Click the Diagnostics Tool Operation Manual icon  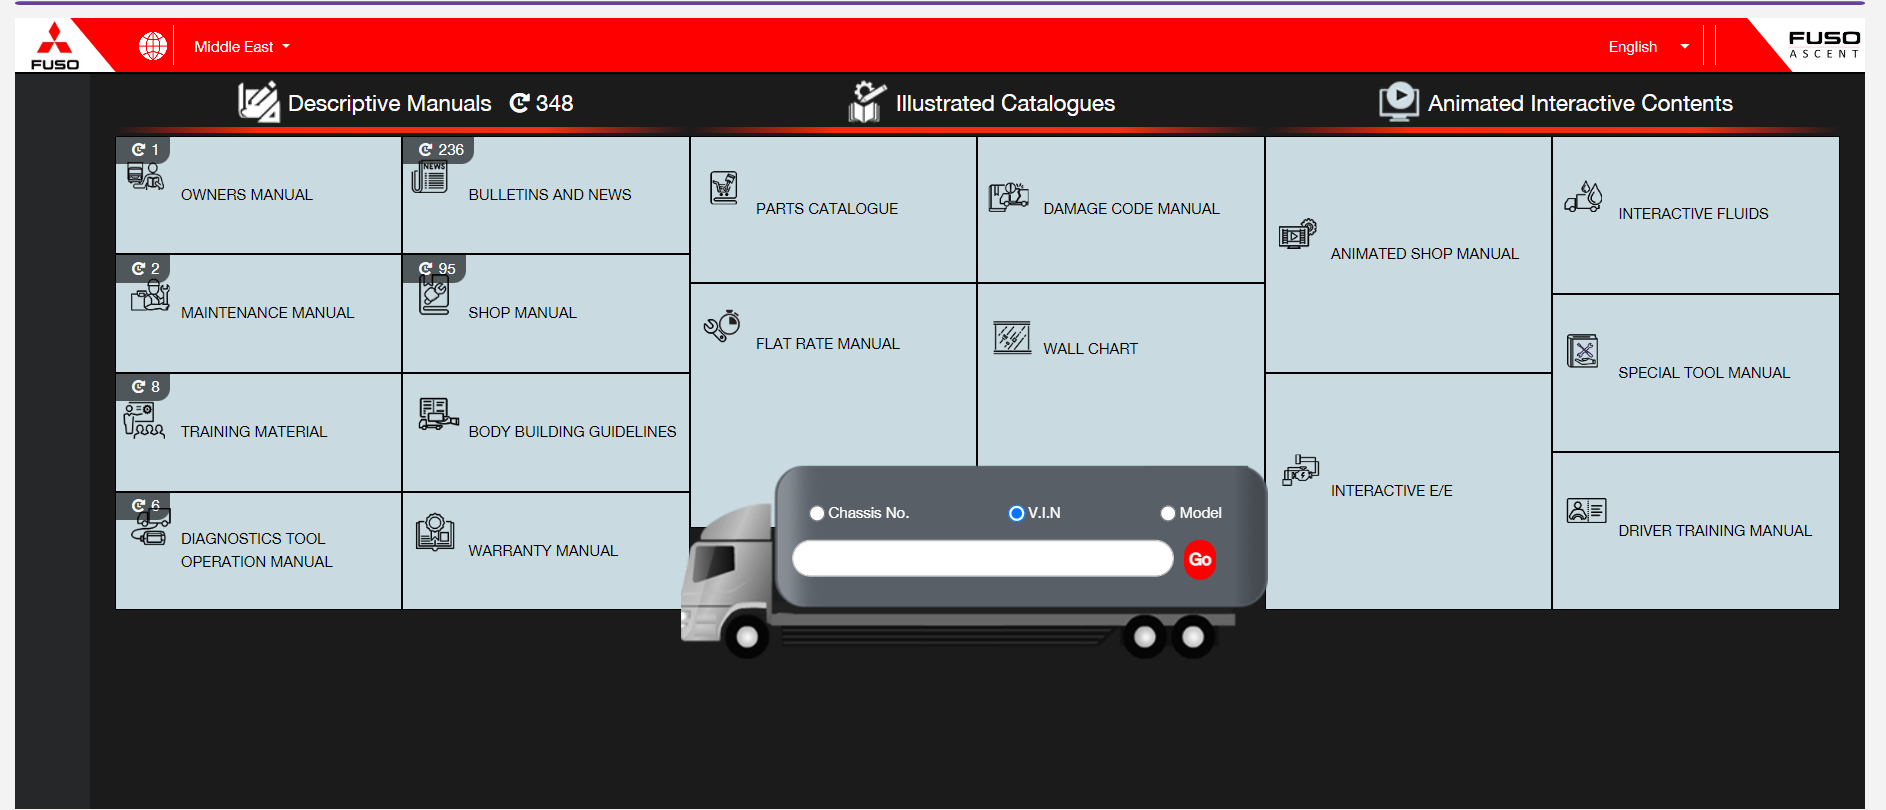150,528
